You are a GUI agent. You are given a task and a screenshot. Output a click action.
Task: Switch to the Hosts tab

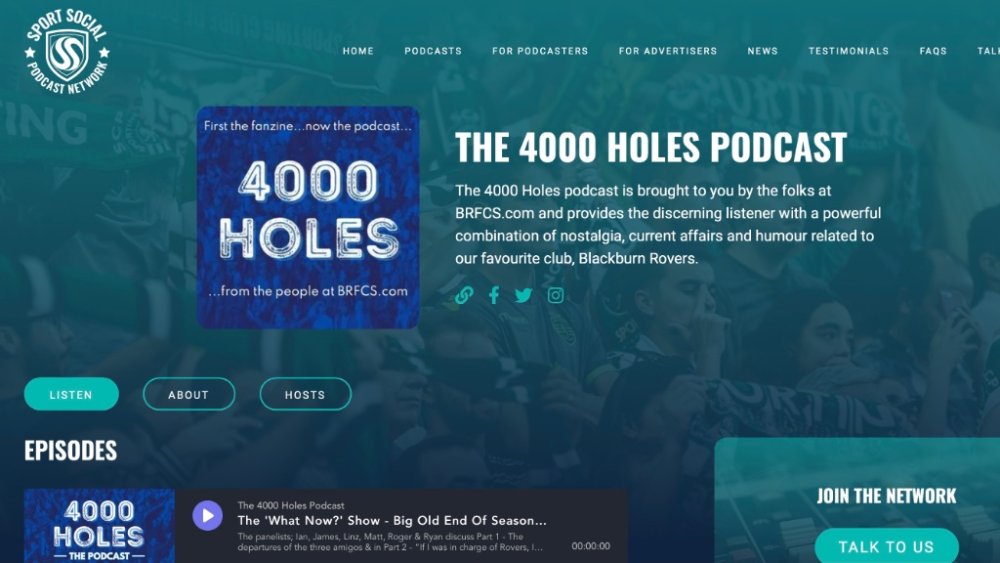point(305,394)
